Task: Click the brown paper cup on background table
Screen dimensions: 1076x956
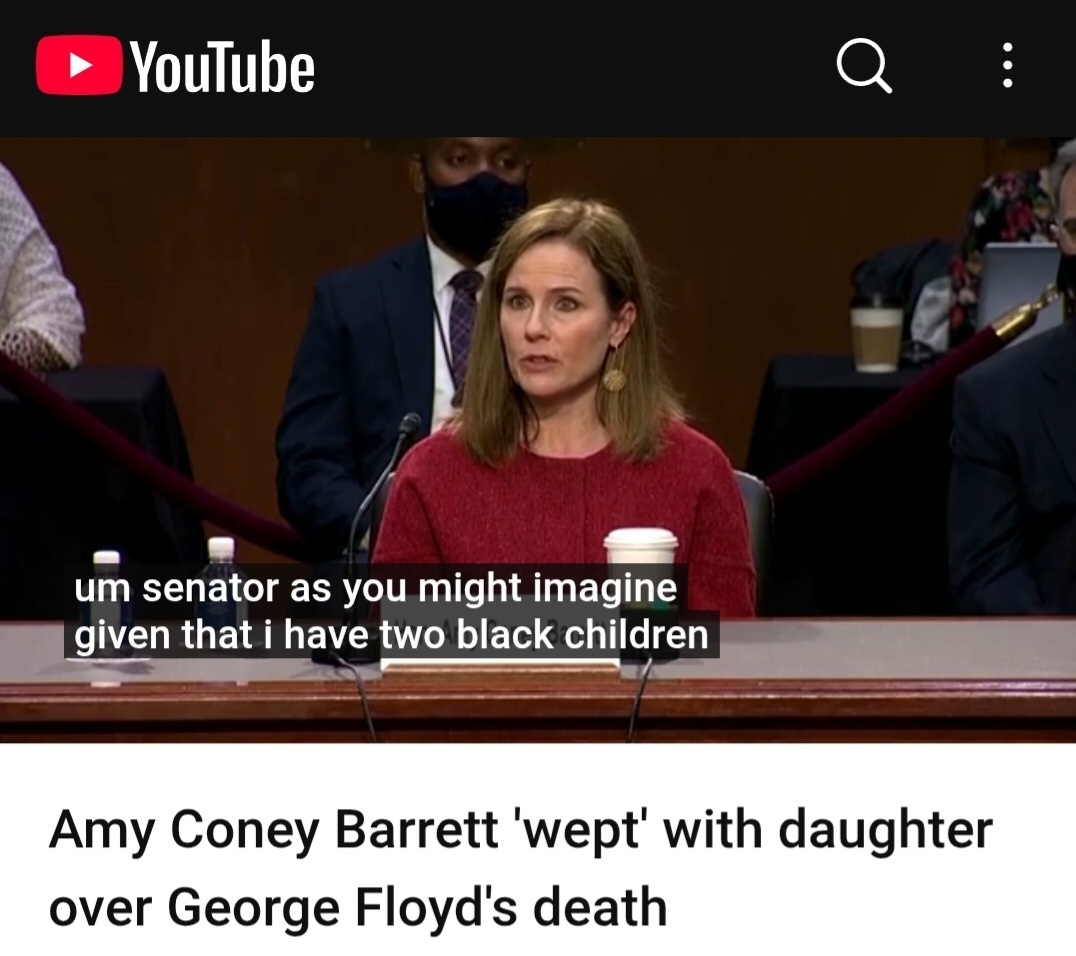Action: click(x=876, y=334)
